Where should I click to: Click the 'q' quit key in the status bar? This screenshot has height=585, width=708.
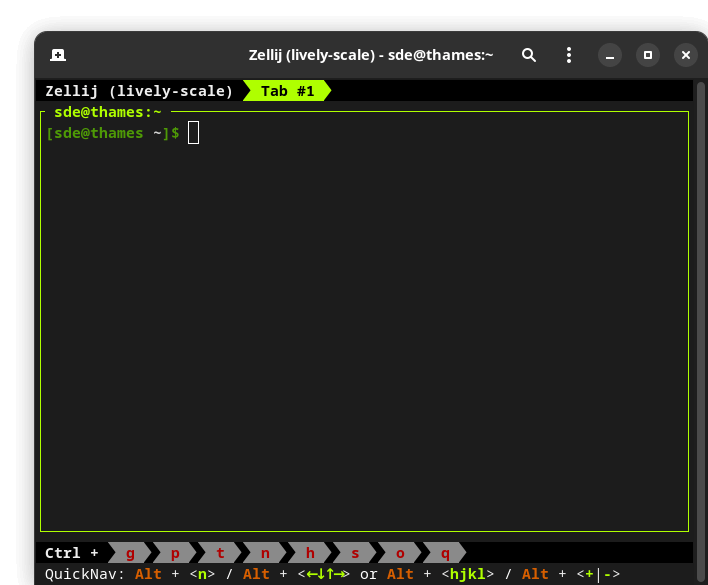(445, 553)
